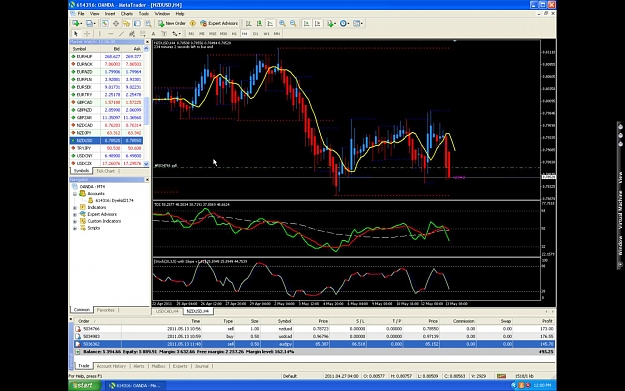Switch to the USDCAD,H4 chart tab
The height and width of the screenshot is (391, 625).
(x=167, y=311)
